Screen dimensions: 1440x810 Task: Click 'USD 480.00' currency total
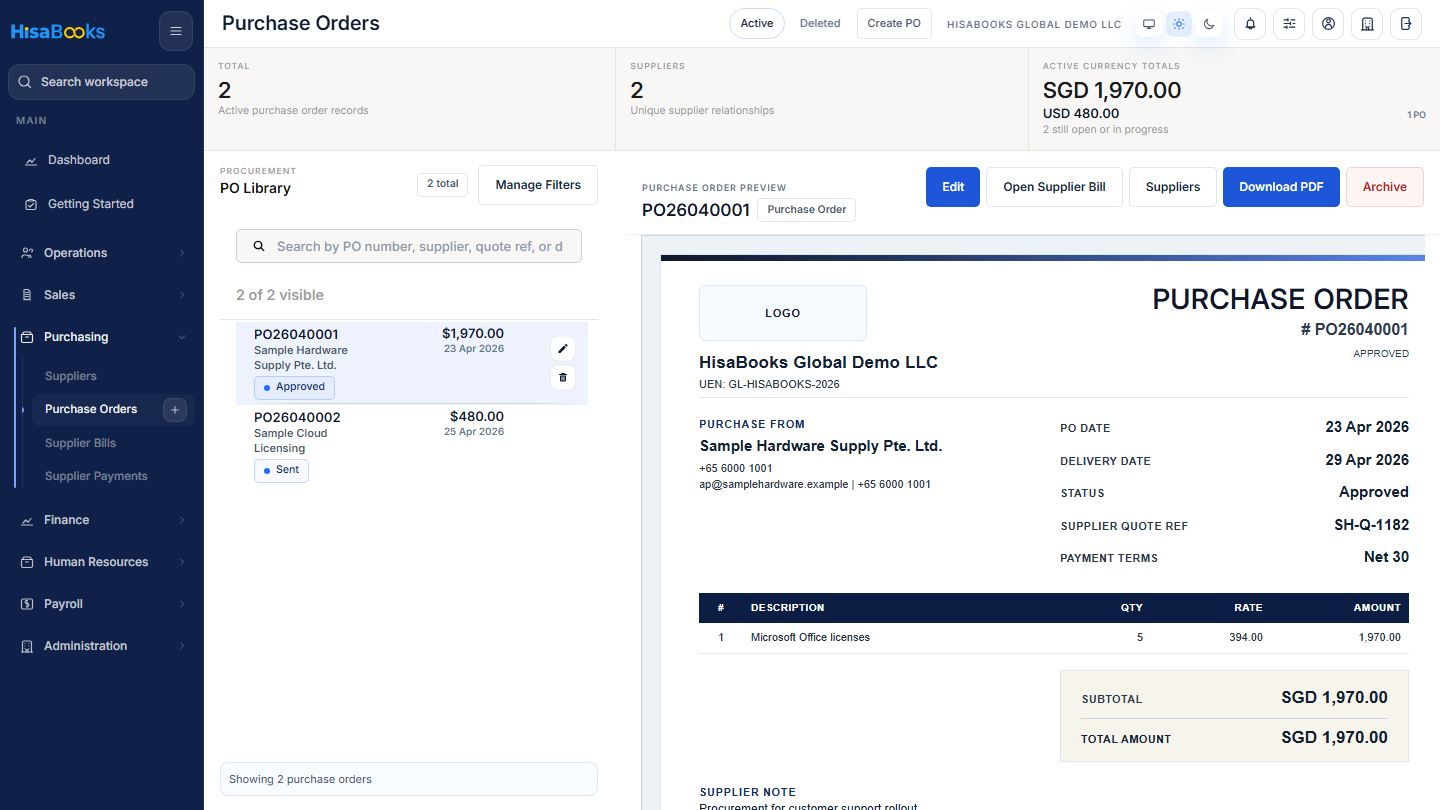[1081, 114]
